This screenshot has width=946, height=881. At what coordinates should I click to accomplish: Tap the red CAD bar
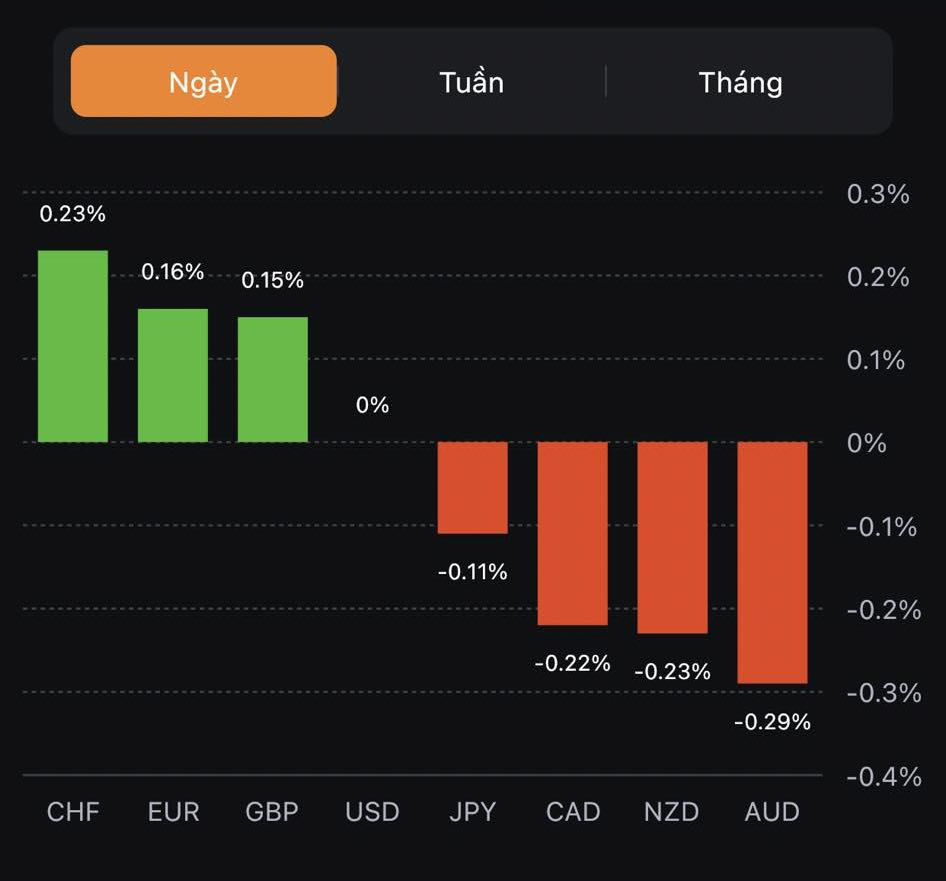(x=572, y=533)
